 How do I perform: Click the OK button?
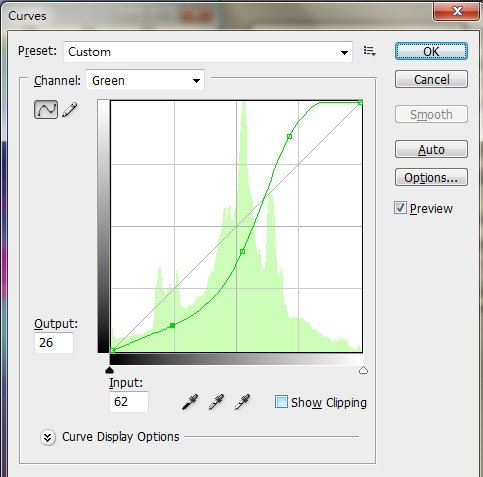[431, 51]
